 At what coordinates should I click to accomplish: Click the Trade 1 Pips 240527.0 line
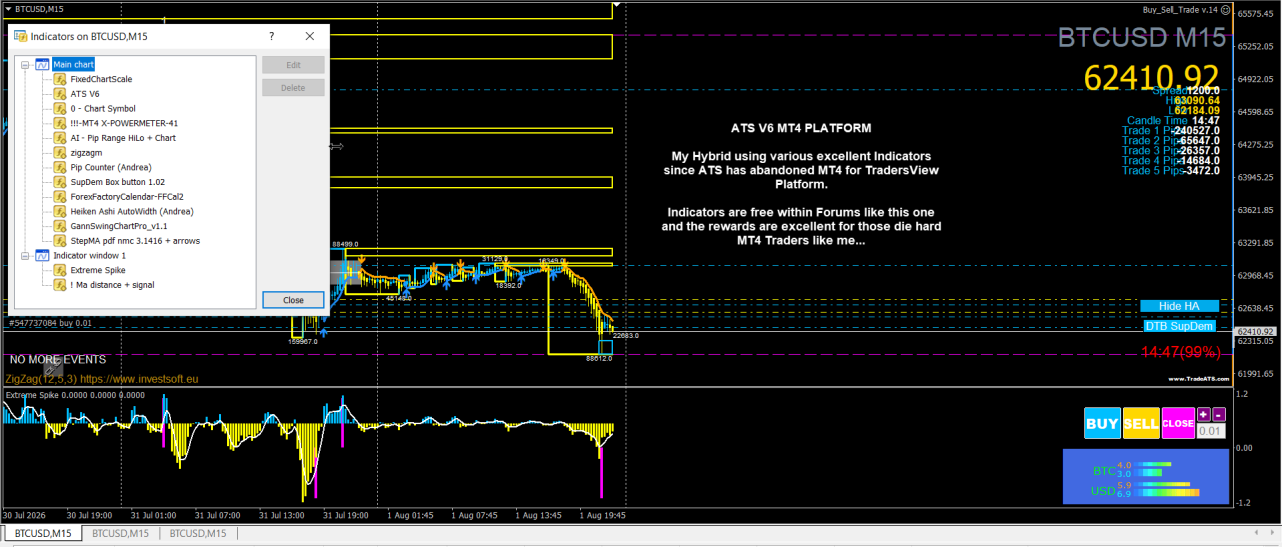click(1171, 130)
